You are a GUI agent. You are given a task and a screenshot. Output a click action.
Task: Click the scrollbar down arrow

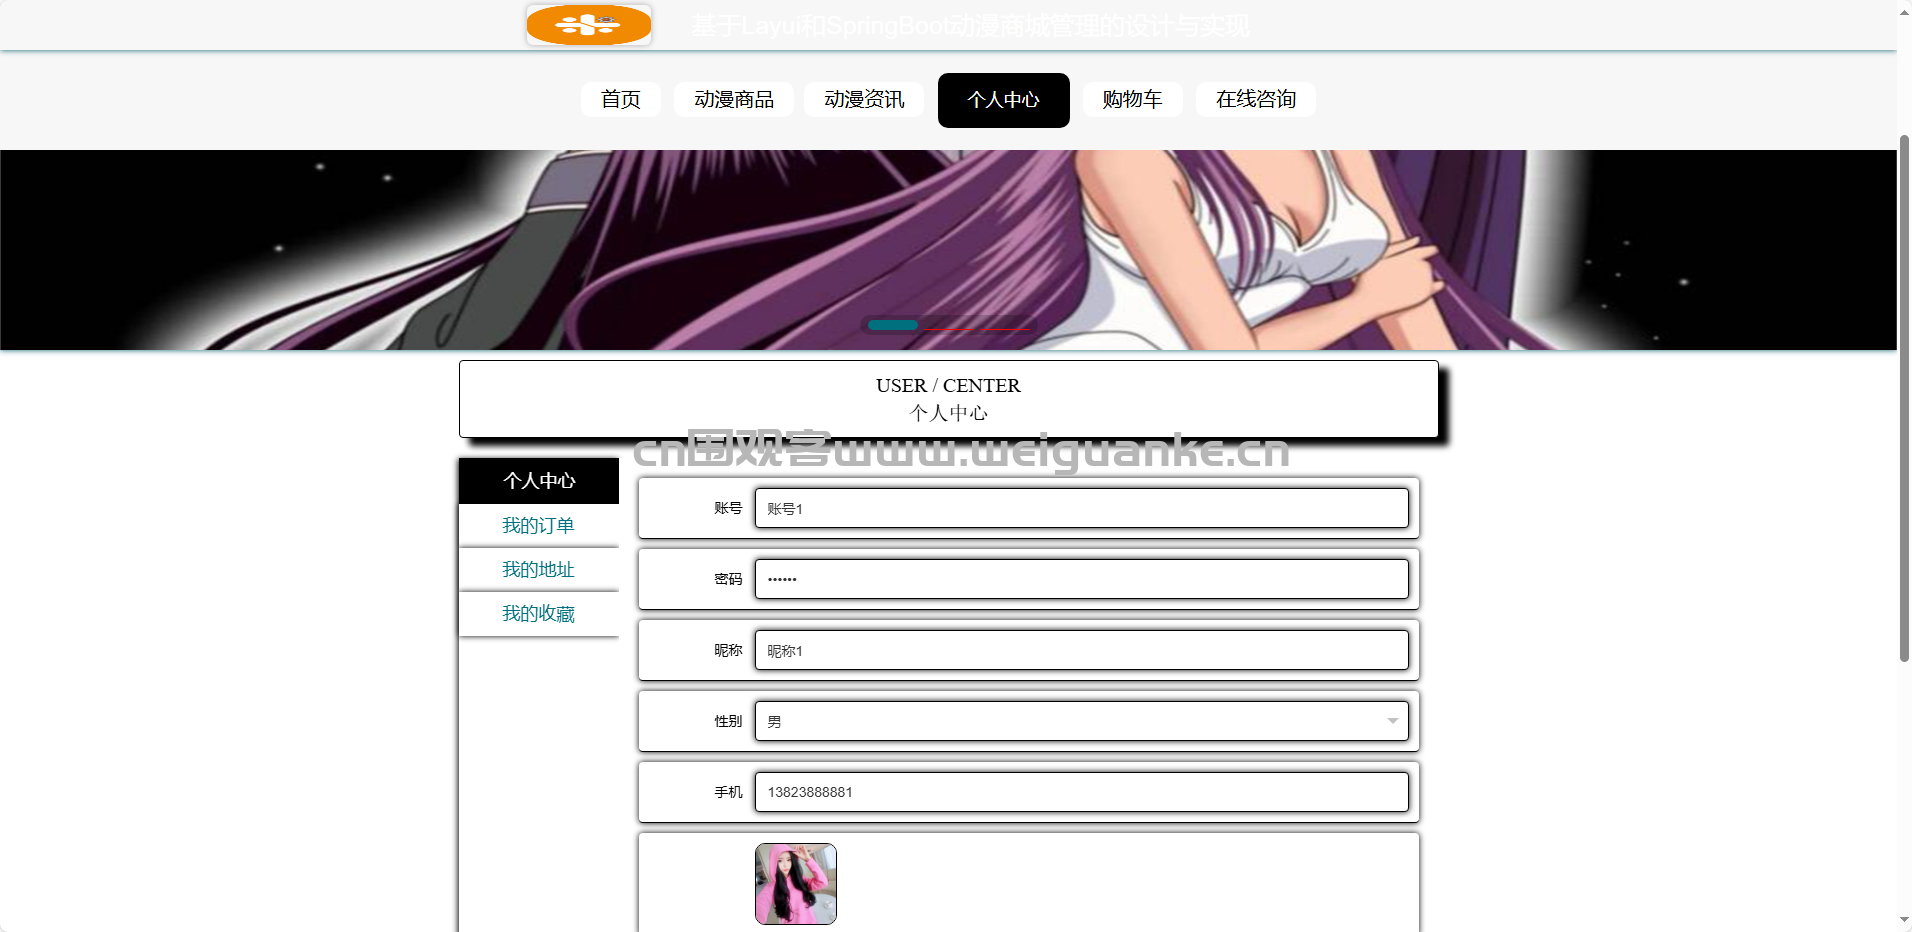point(1904,920)
